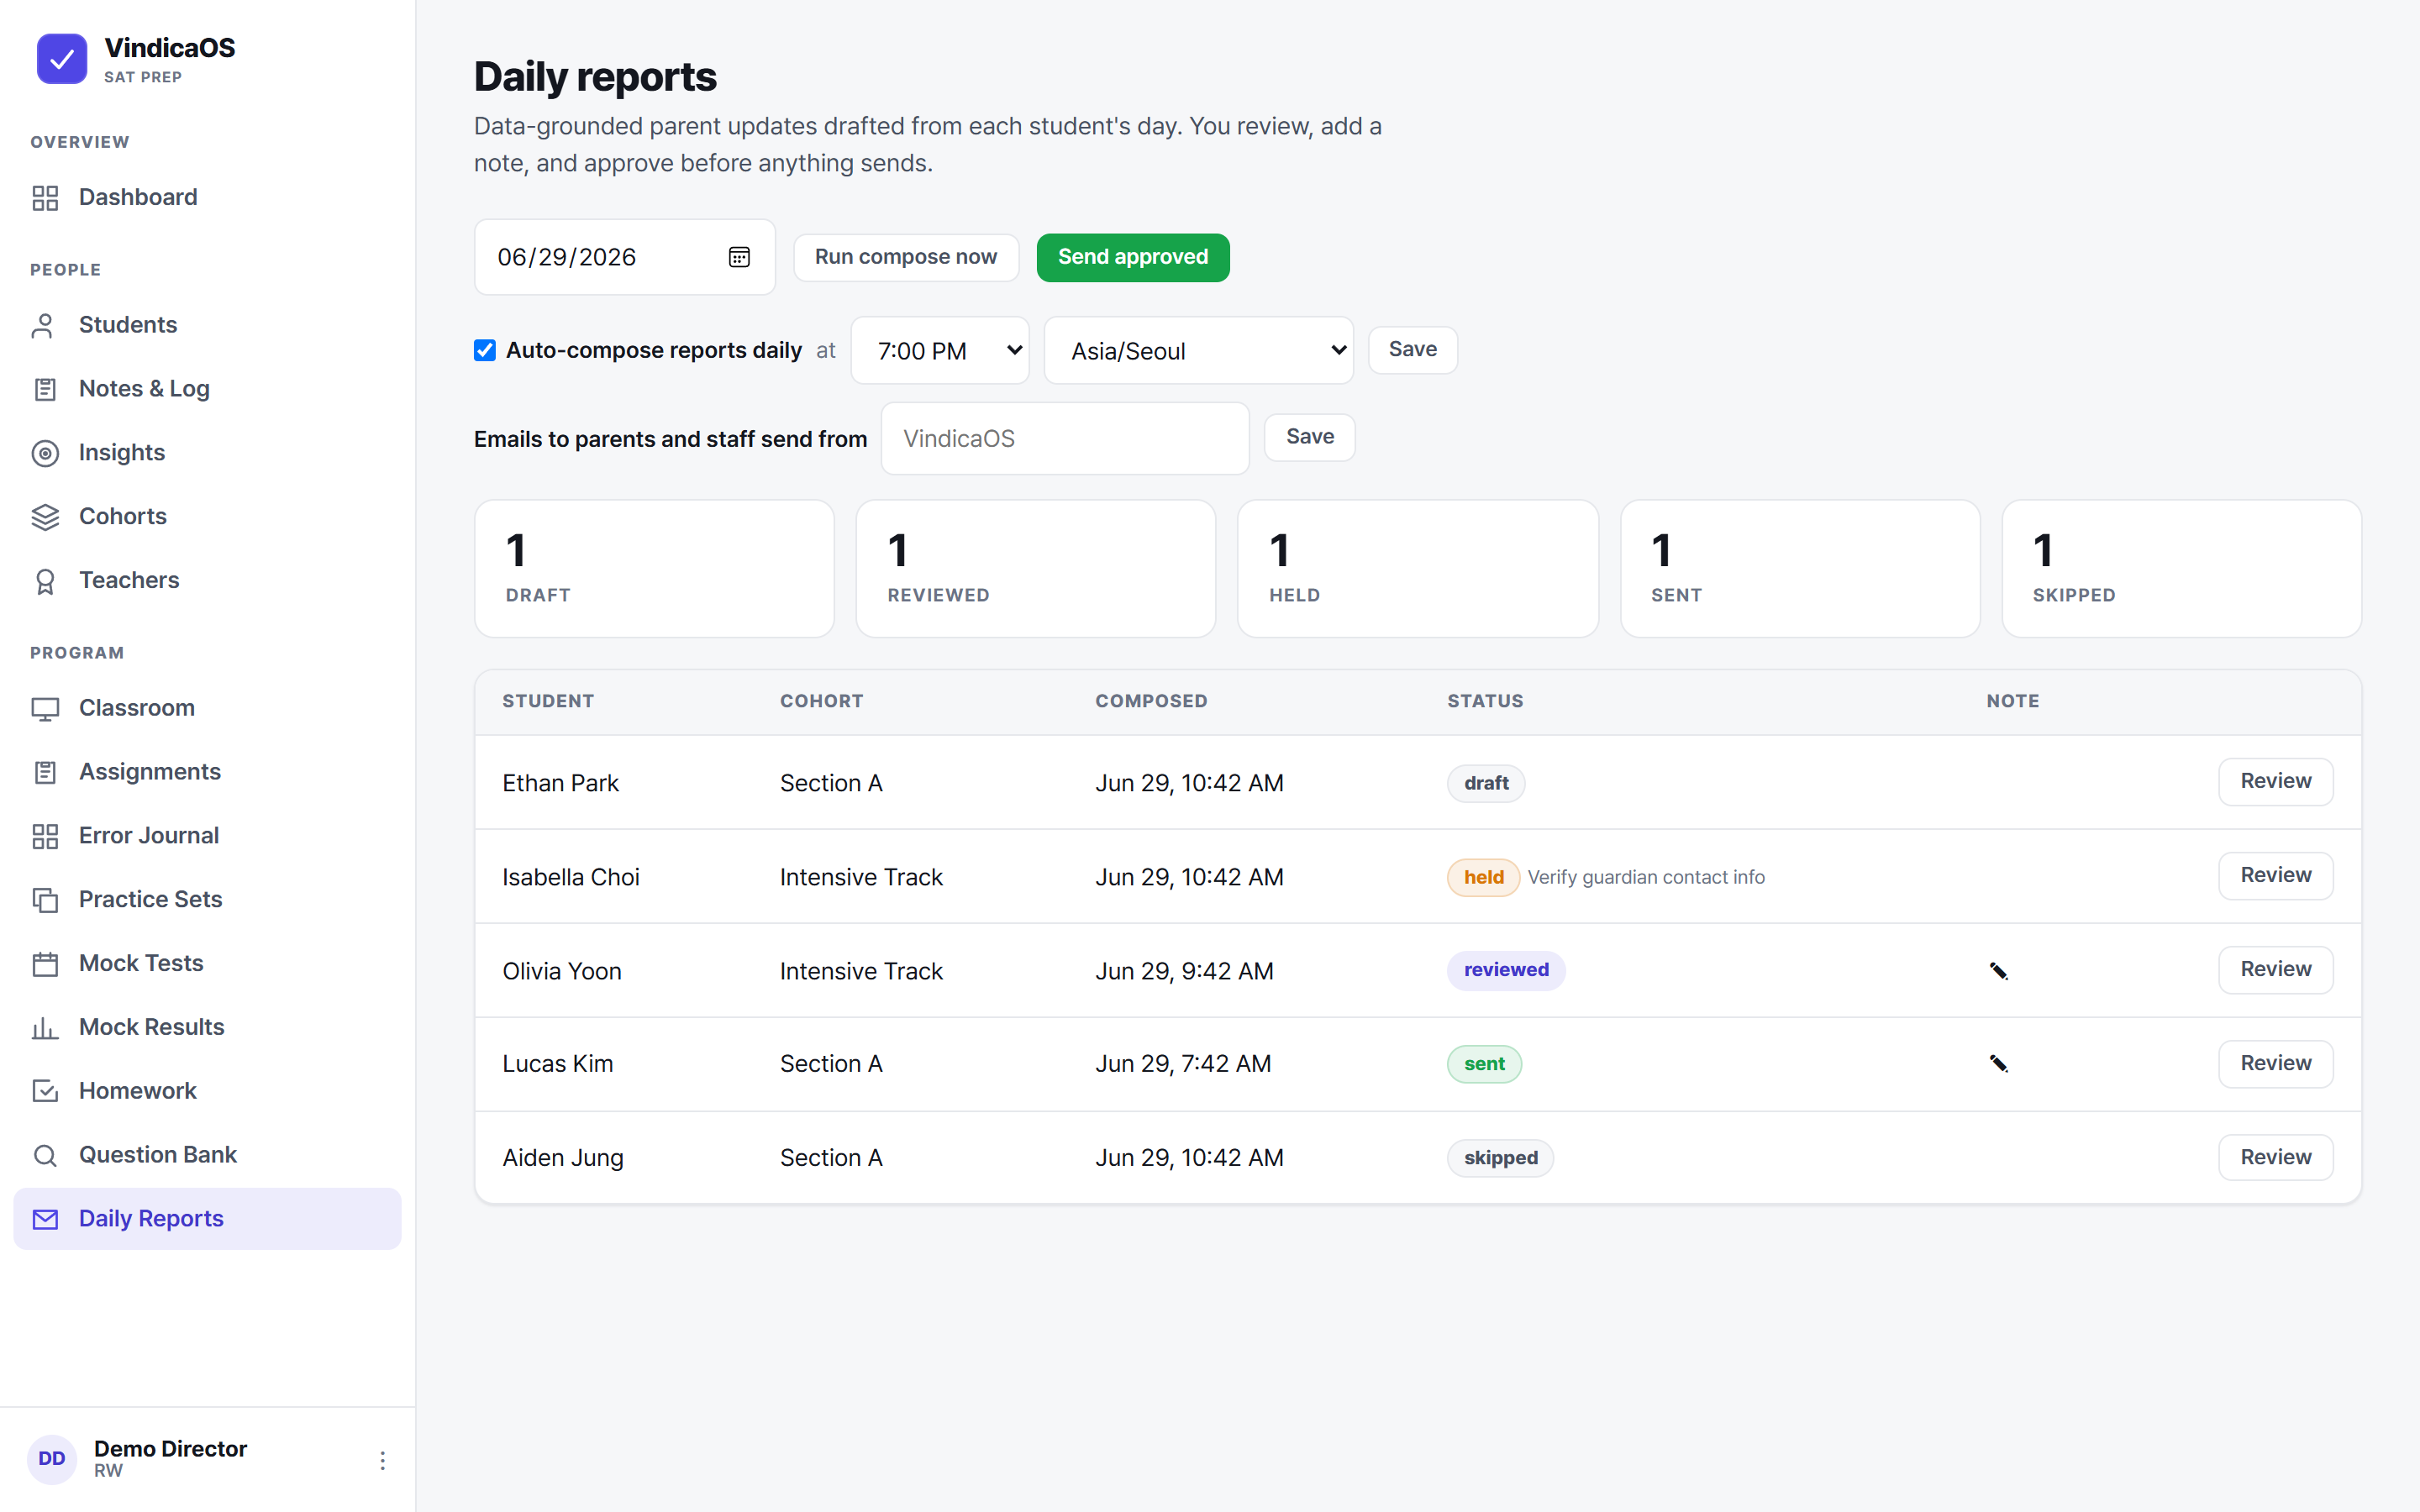This screenshot has width=2420, height=1512.
Task: Click Demo Director profile name
Action: (x=170, y=1449)
